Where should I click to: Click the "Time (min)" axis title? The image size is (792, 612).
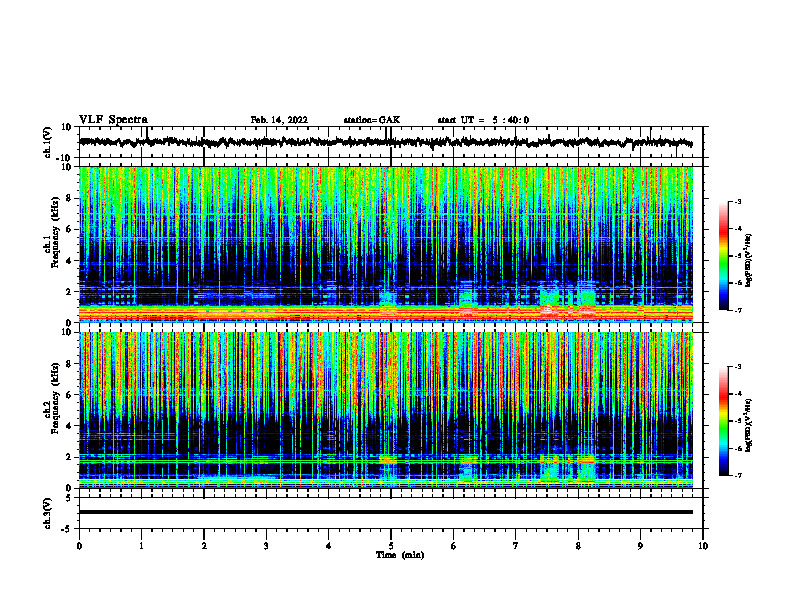(400, 555)
